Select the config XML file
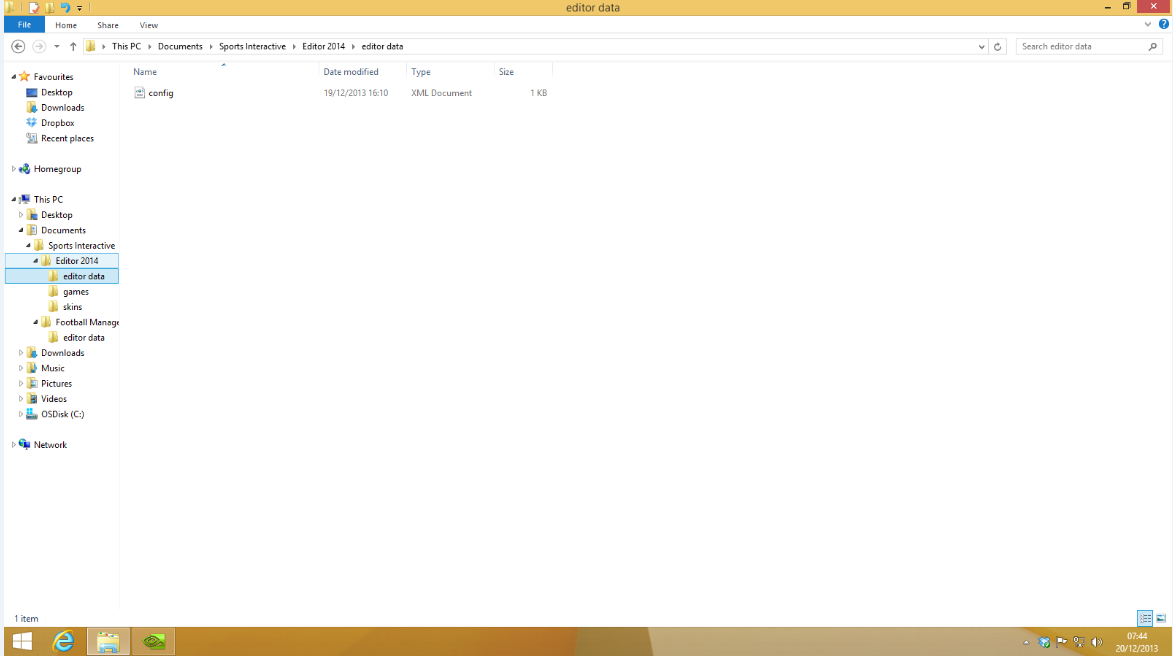The image size is (1173, 656). pyautogui.click(x=160, y=93)
